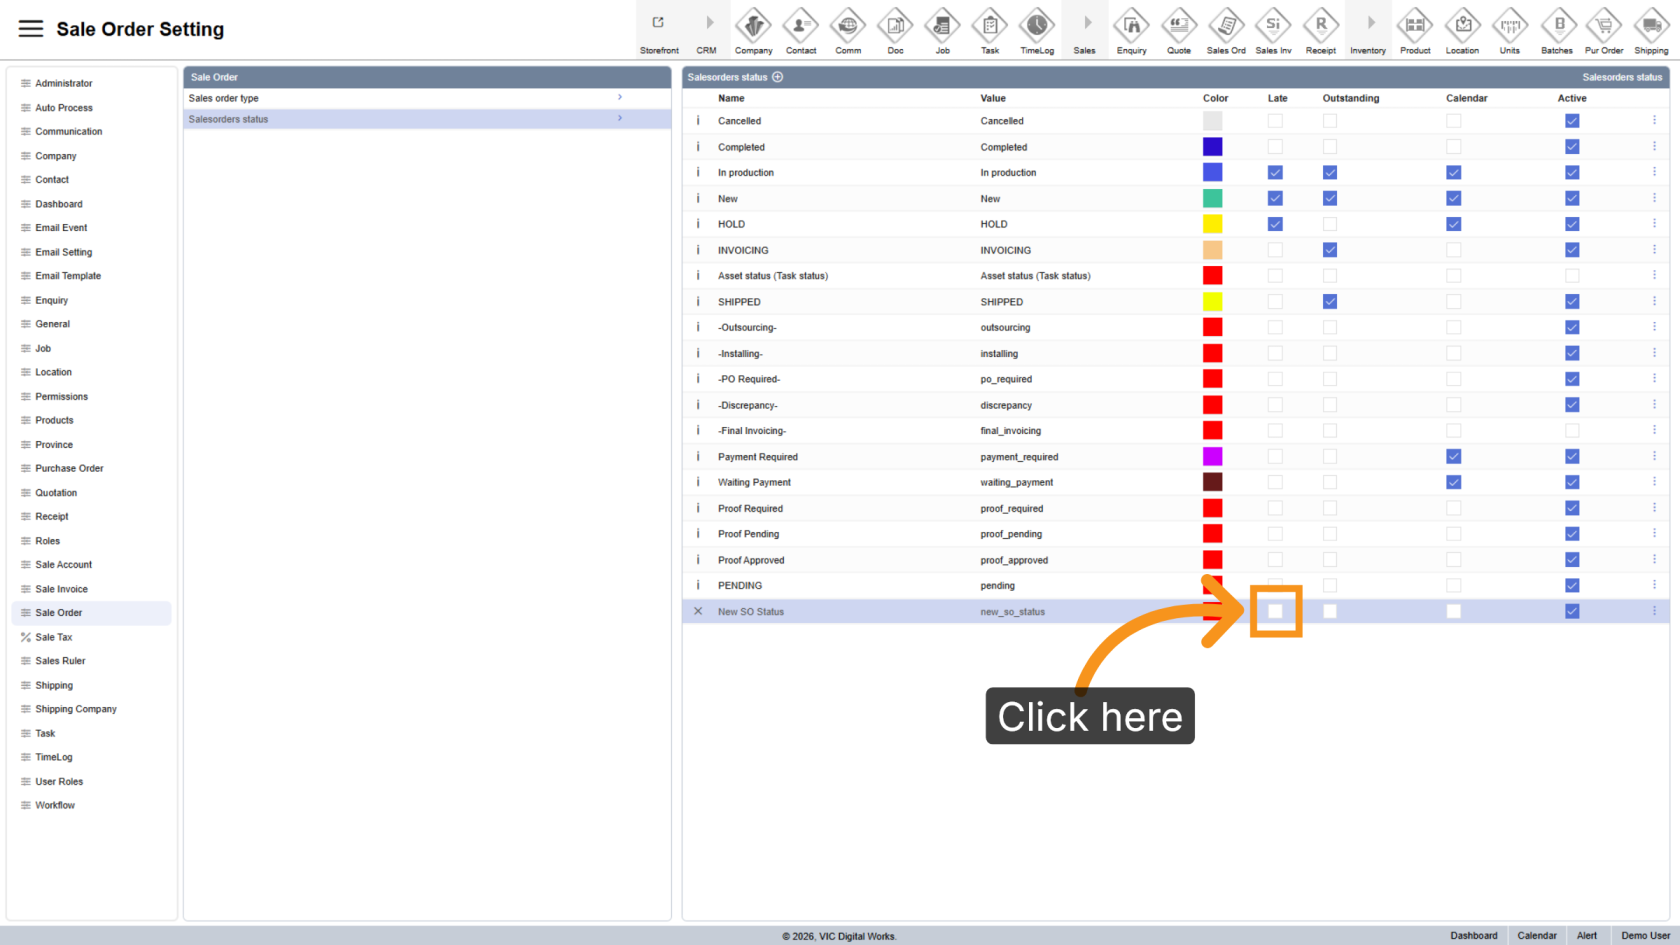
Task: Click the proof_approved value cell
Action: [x=1014, y=560]
